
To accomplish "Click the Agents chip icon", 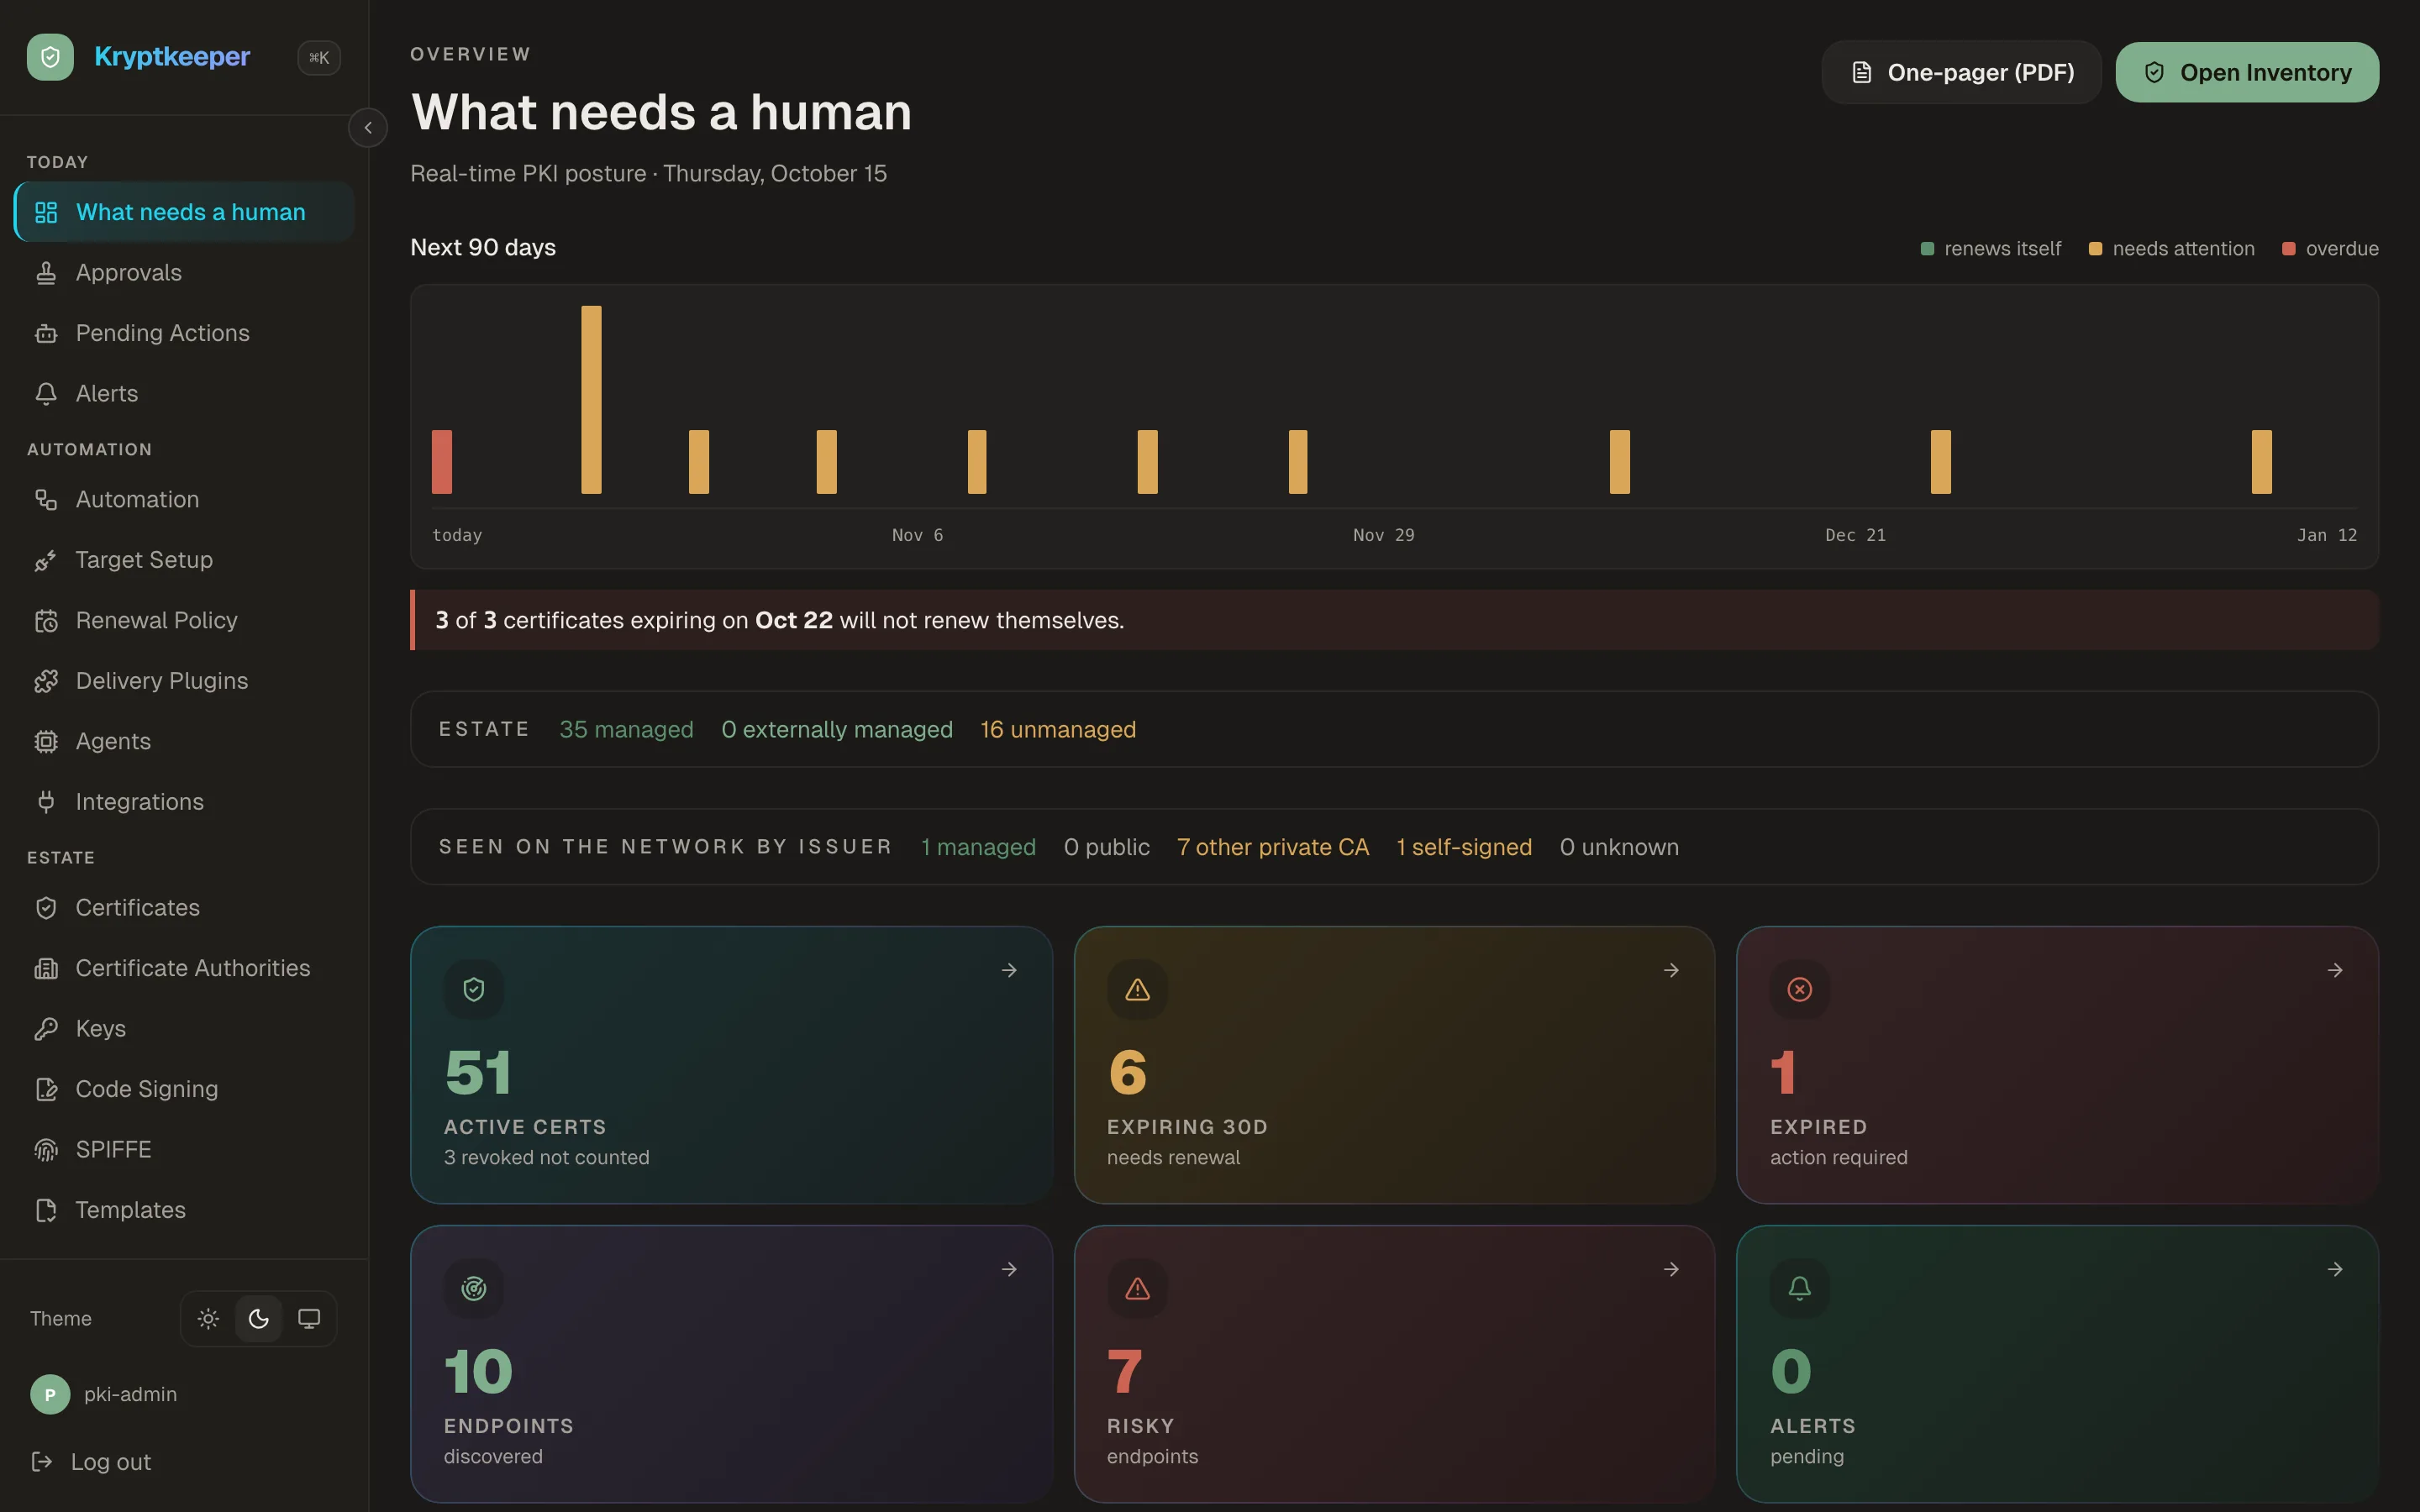I will pyautogui.click(x=46, y=742).
